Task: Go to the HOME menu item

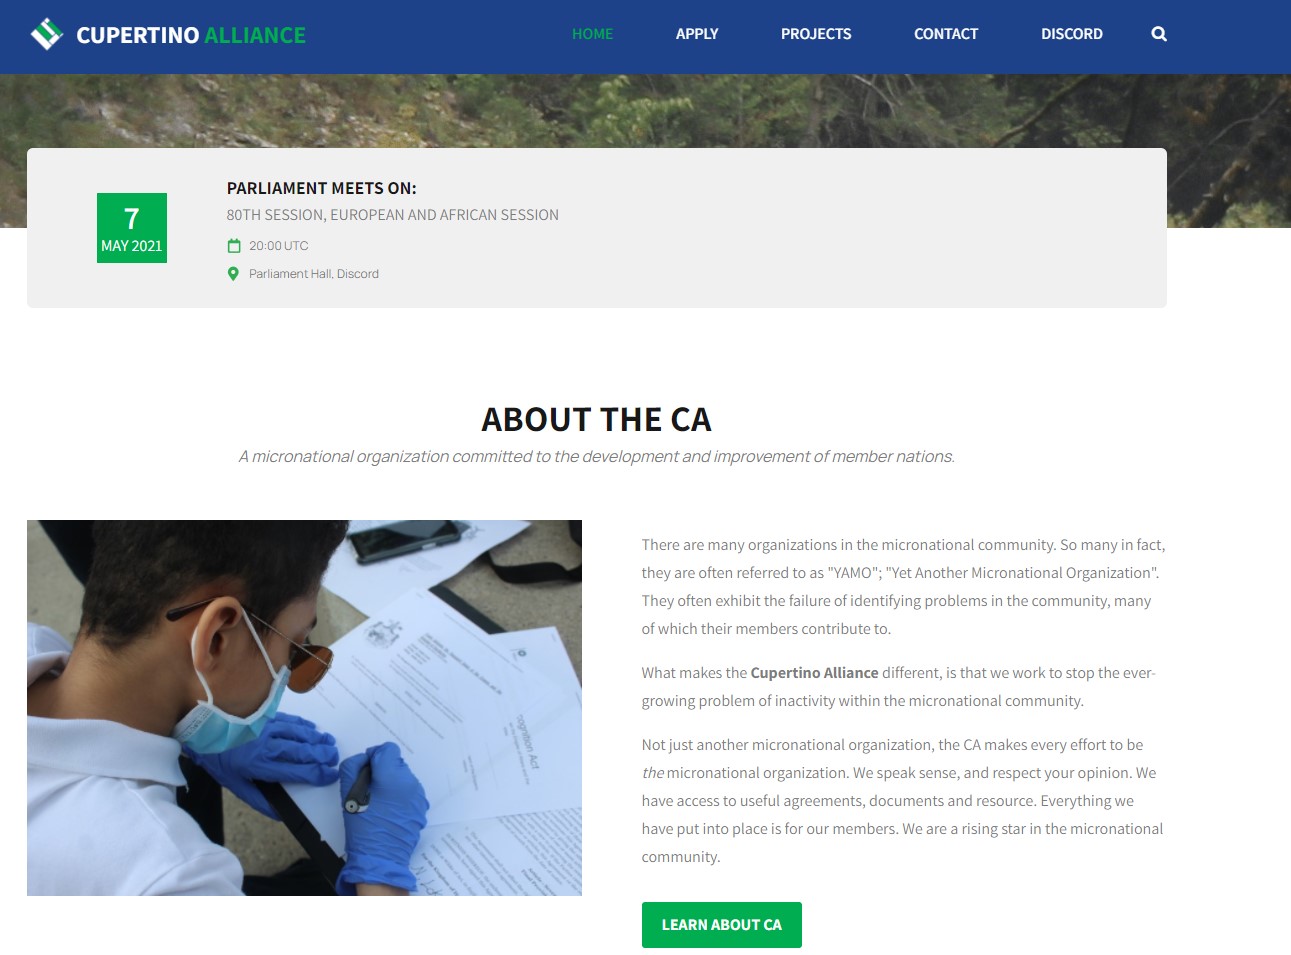Action: point(593,34)
